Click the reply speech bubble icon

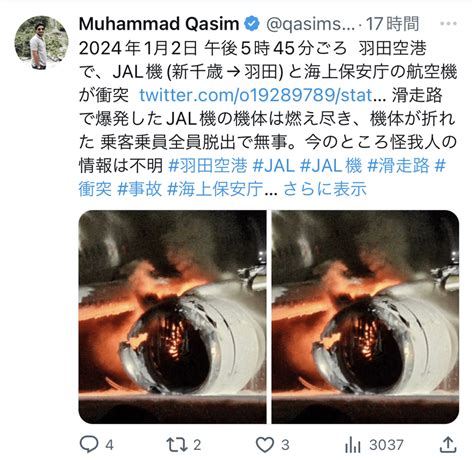point(89,444)
